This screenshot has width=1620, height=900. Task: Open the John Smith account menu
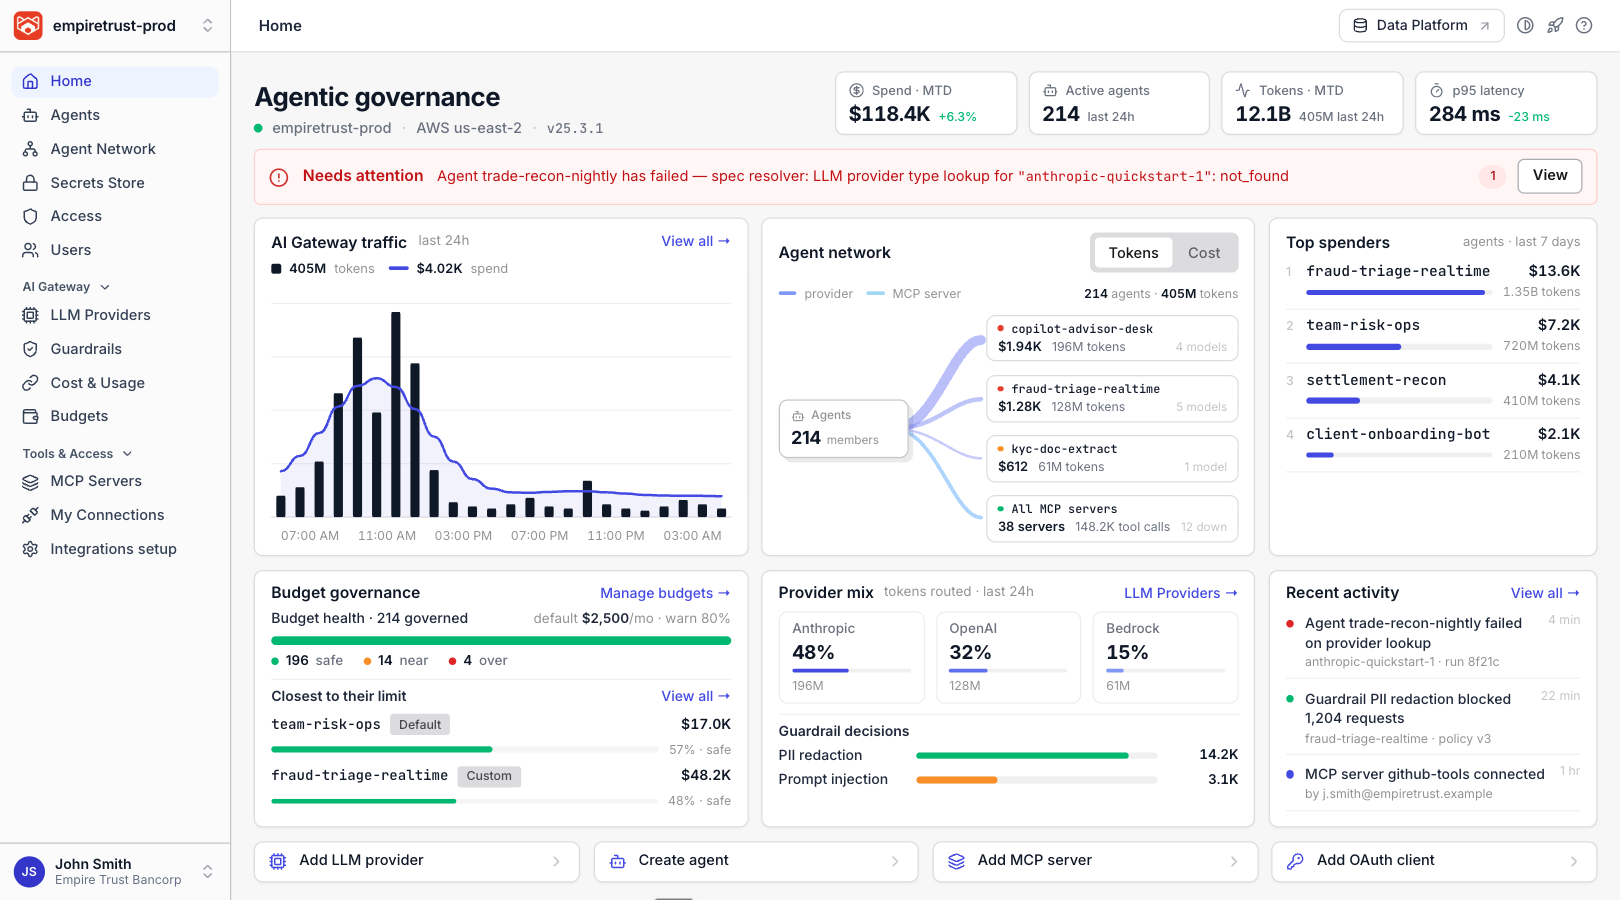[x=115, y=871]
